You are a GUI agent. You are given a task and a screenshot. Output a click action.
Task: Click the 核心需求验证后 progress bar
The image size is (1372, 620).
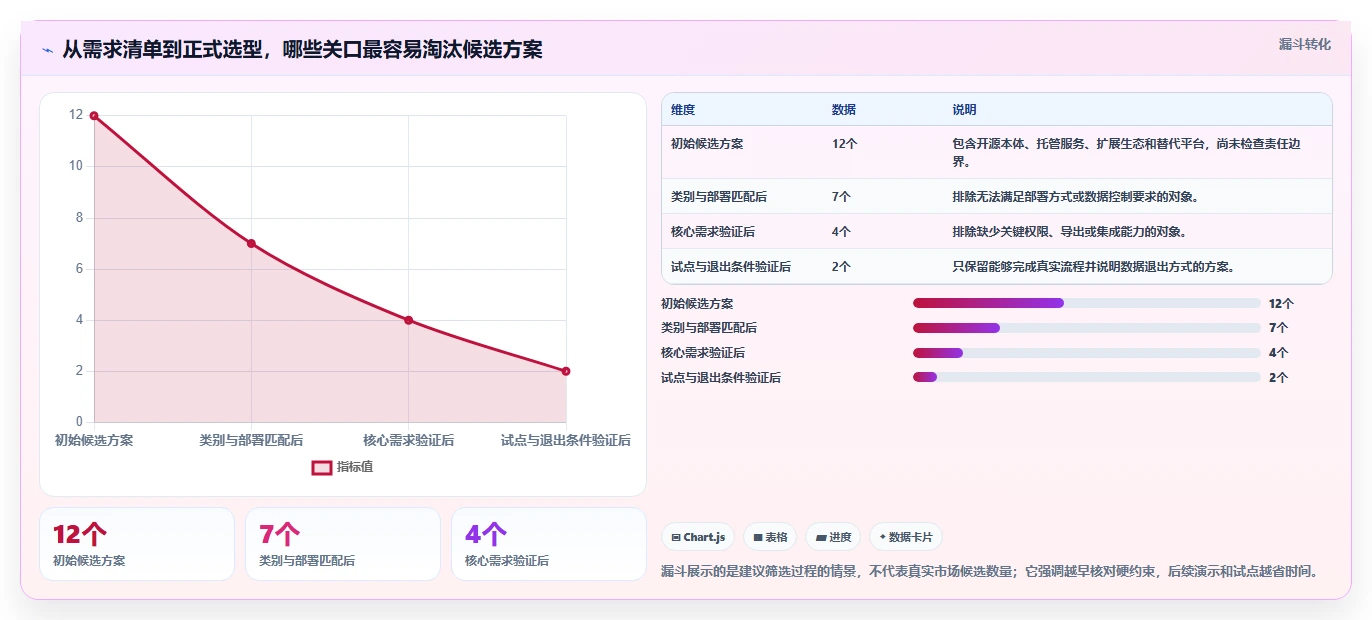coord(1086,352)
